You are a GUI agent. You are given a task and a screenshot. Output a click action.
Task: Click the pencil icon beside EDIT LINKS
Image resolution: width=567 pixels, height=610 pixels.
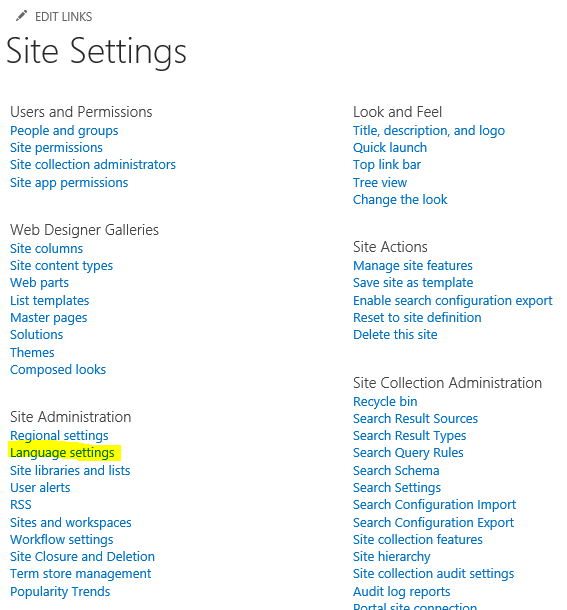[x=21, y=16]
